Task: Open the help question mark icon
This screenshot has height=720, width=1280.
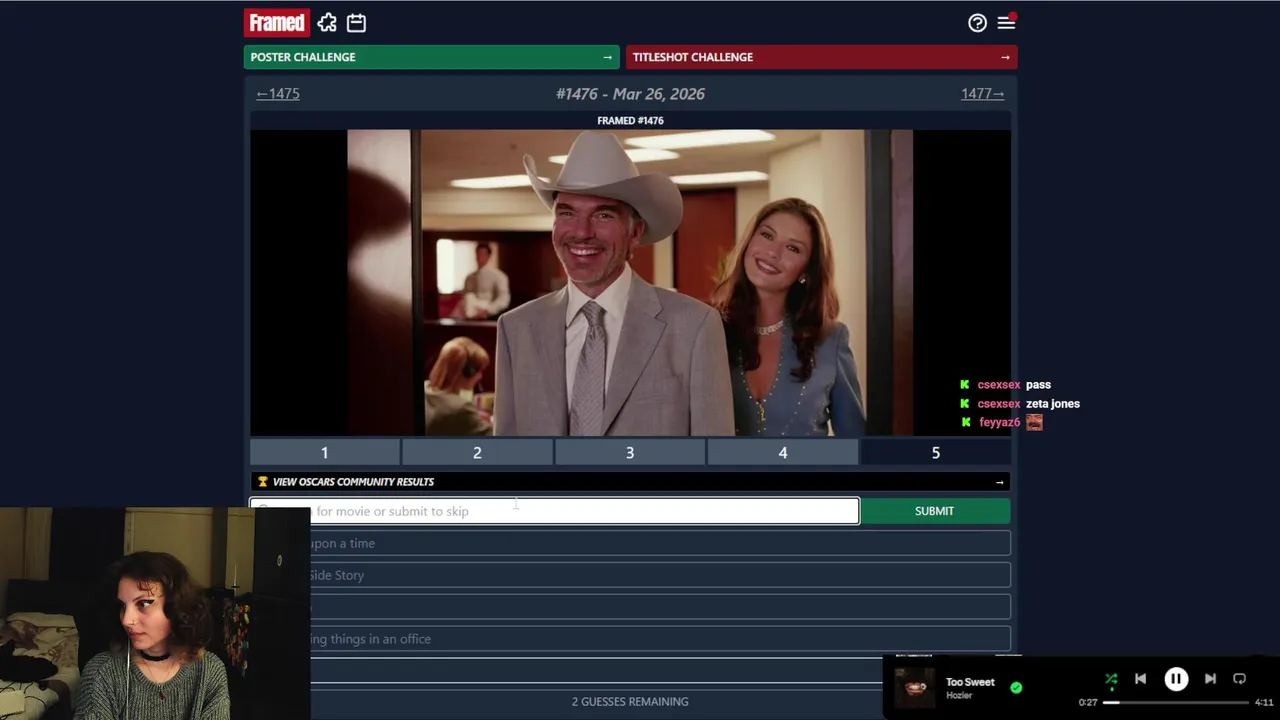Action: (x=977, y=23)
